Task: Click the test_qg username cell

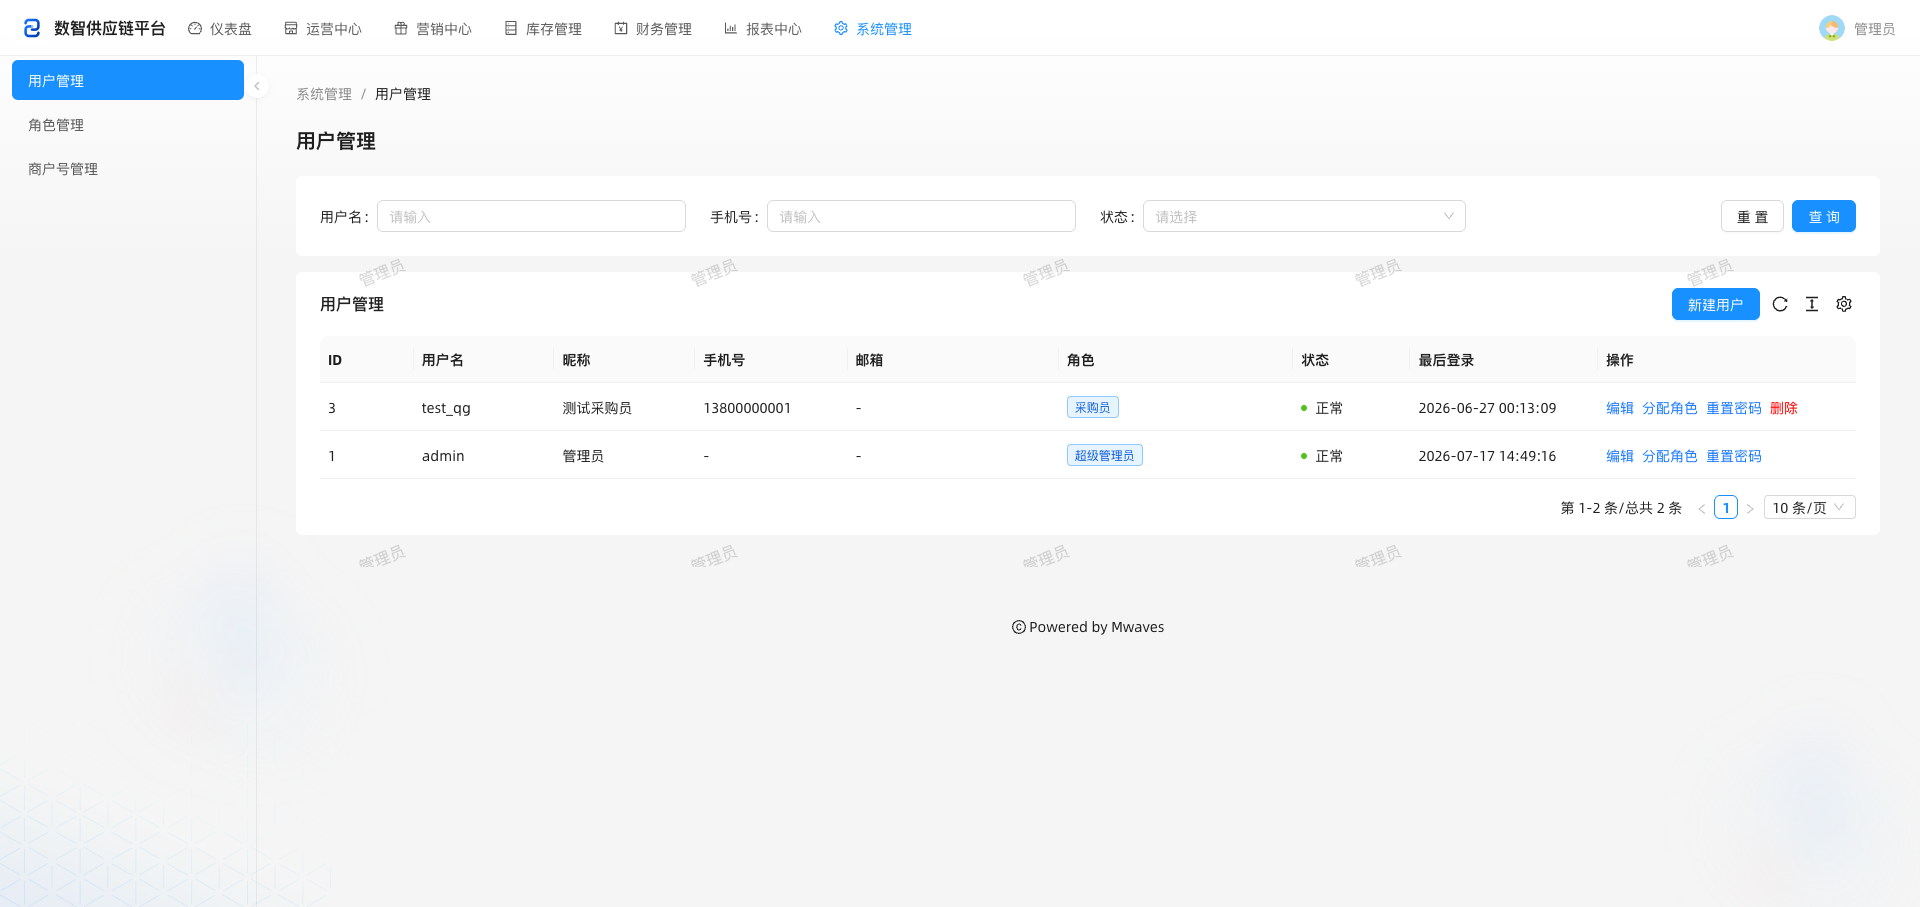Action: 446,408
